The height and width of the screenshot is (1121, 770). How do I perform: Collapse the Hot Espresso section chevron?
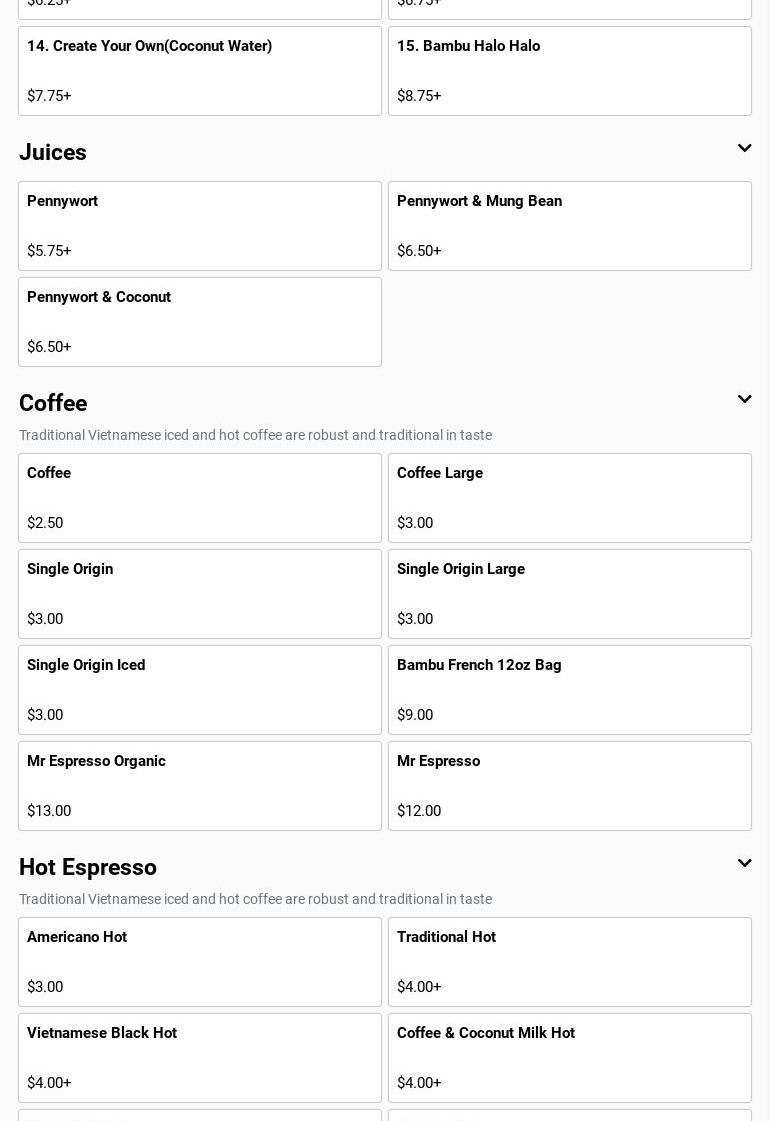[744, 864]
